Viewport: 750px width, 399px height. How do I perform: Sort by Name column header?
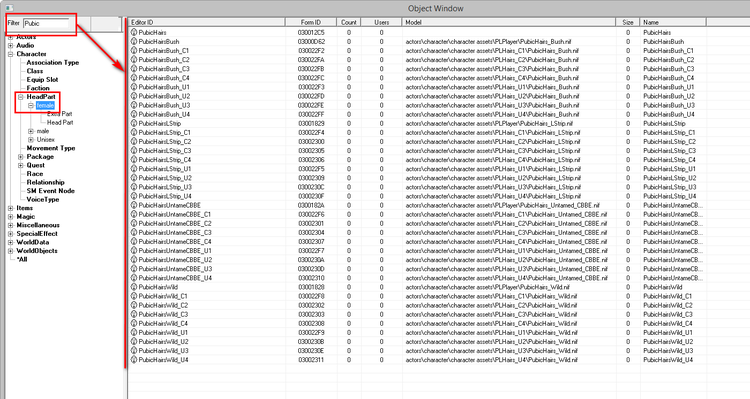coord(673,22)
